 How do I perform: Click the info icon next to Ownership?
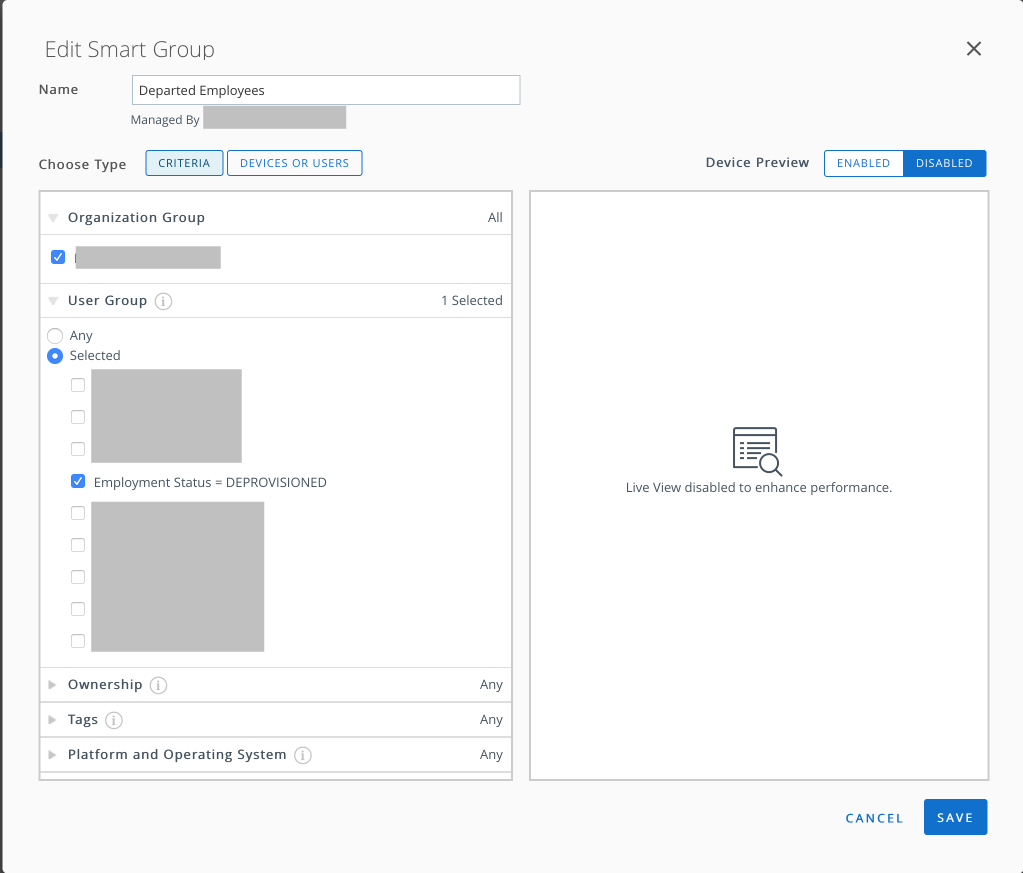158,685
